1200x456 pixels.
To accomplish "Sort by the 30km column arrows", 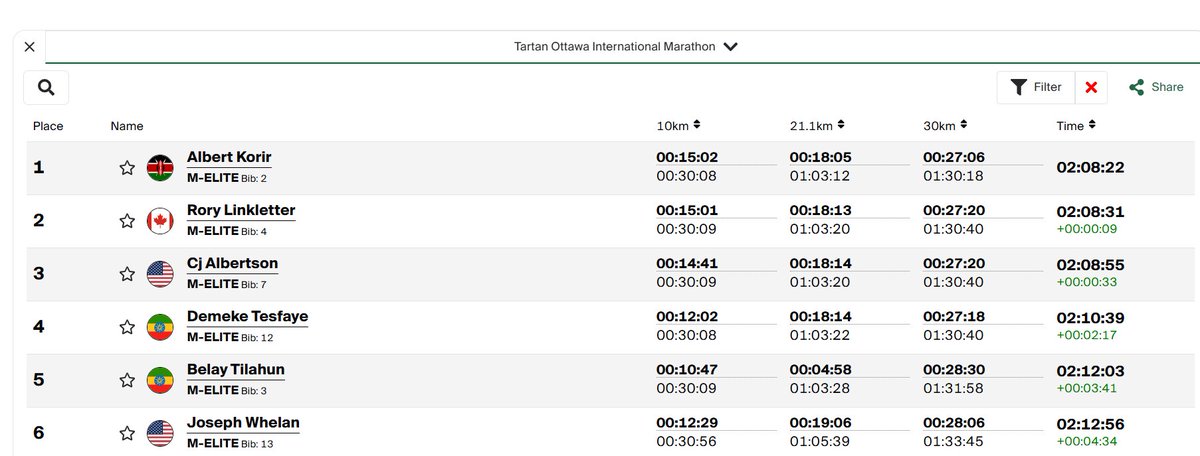I will tap(964, 125).
